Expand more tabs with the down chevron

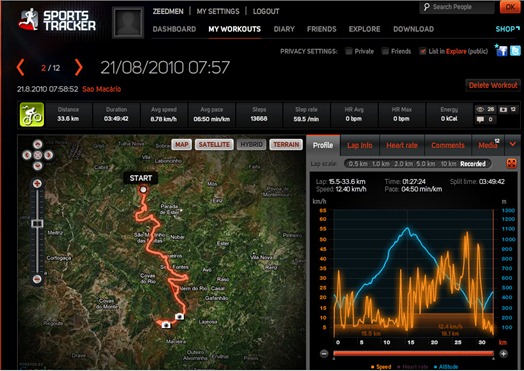pos(513,144)
